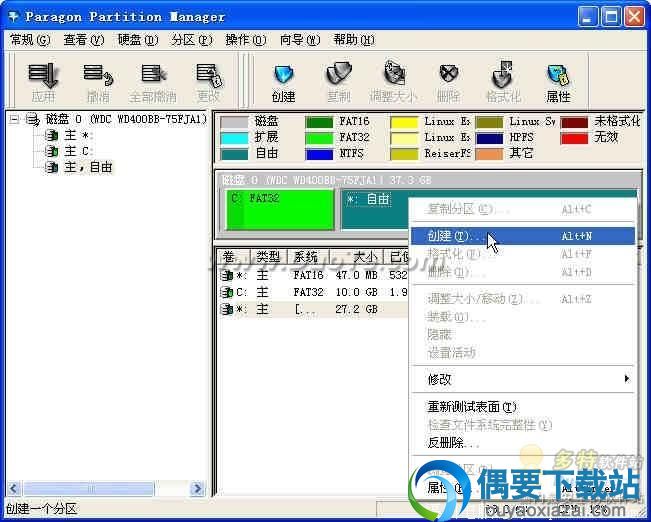Click the 47.0 MB size cell

pos(356,275)
